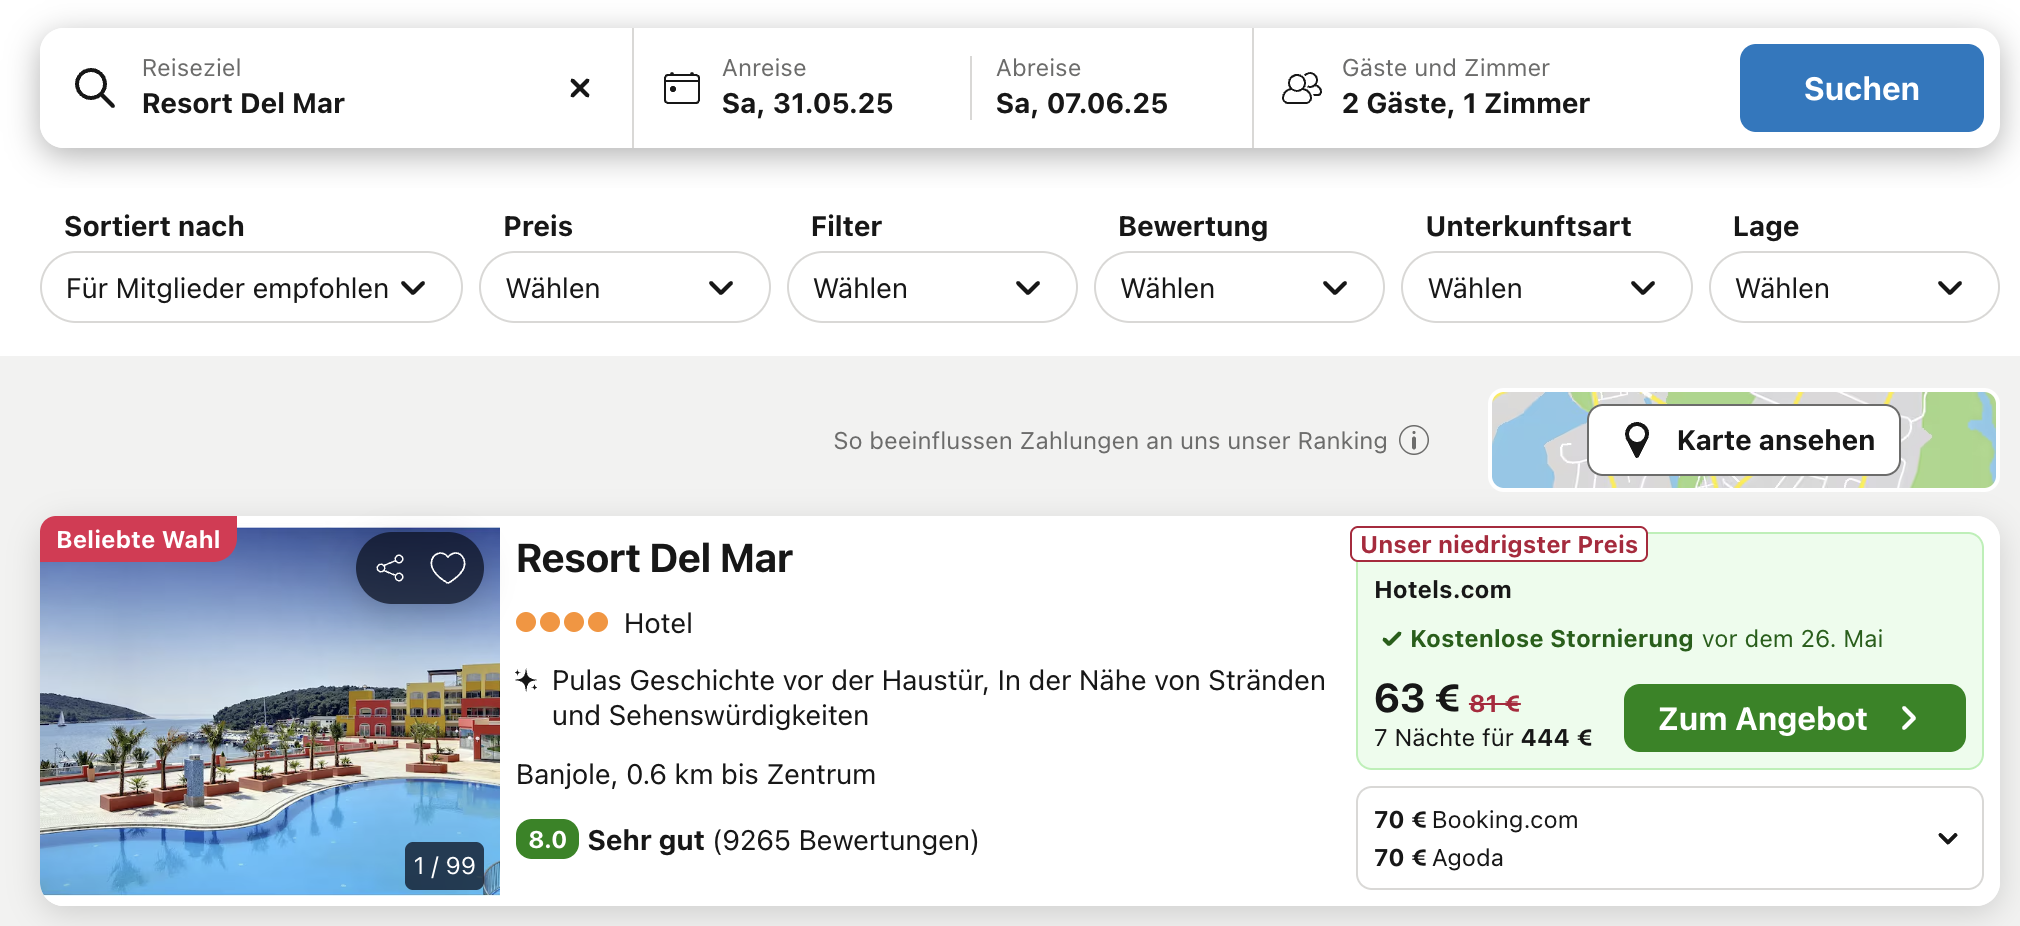Click the Zum Angebot button
Image resolution: width=2020 pixels, height=926 pixels.
pyautogui.click(x=1794, y=718)
